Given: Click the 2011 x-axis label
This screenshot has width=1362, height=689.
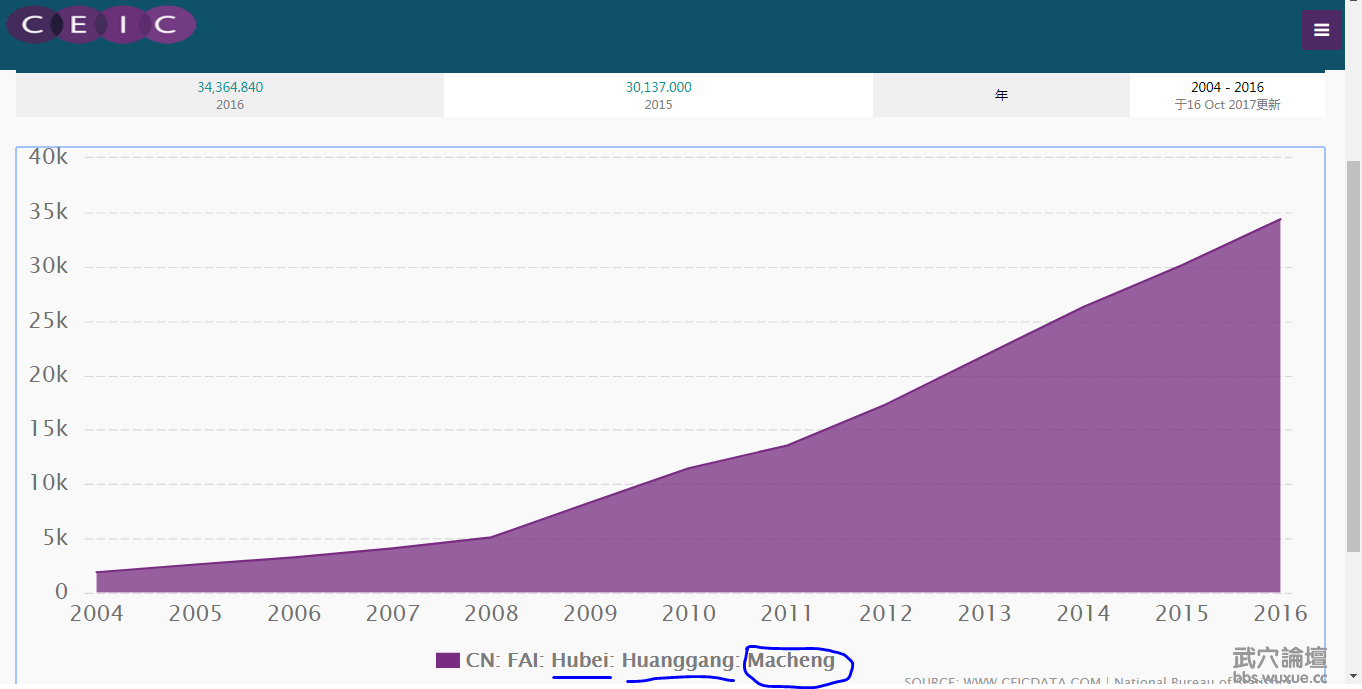Looking at the screenshot, I should click(787, 613).
